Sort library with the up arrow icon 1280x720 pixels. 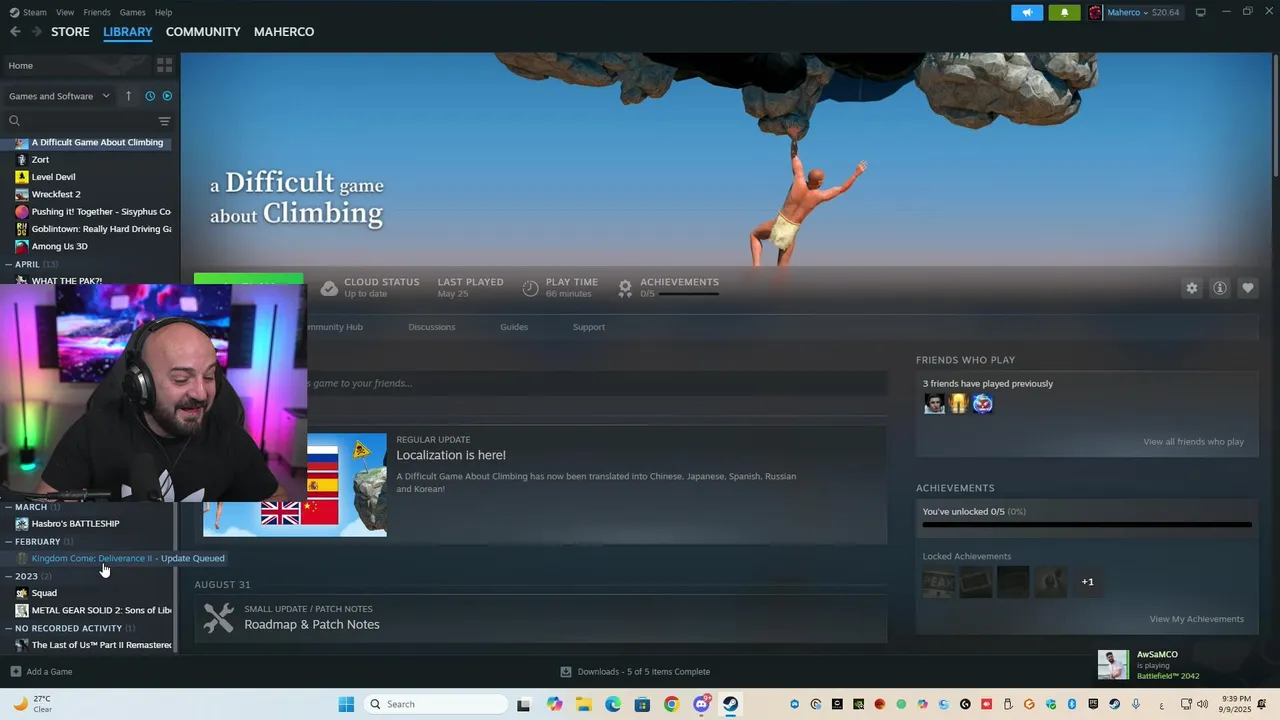(128, 96)
